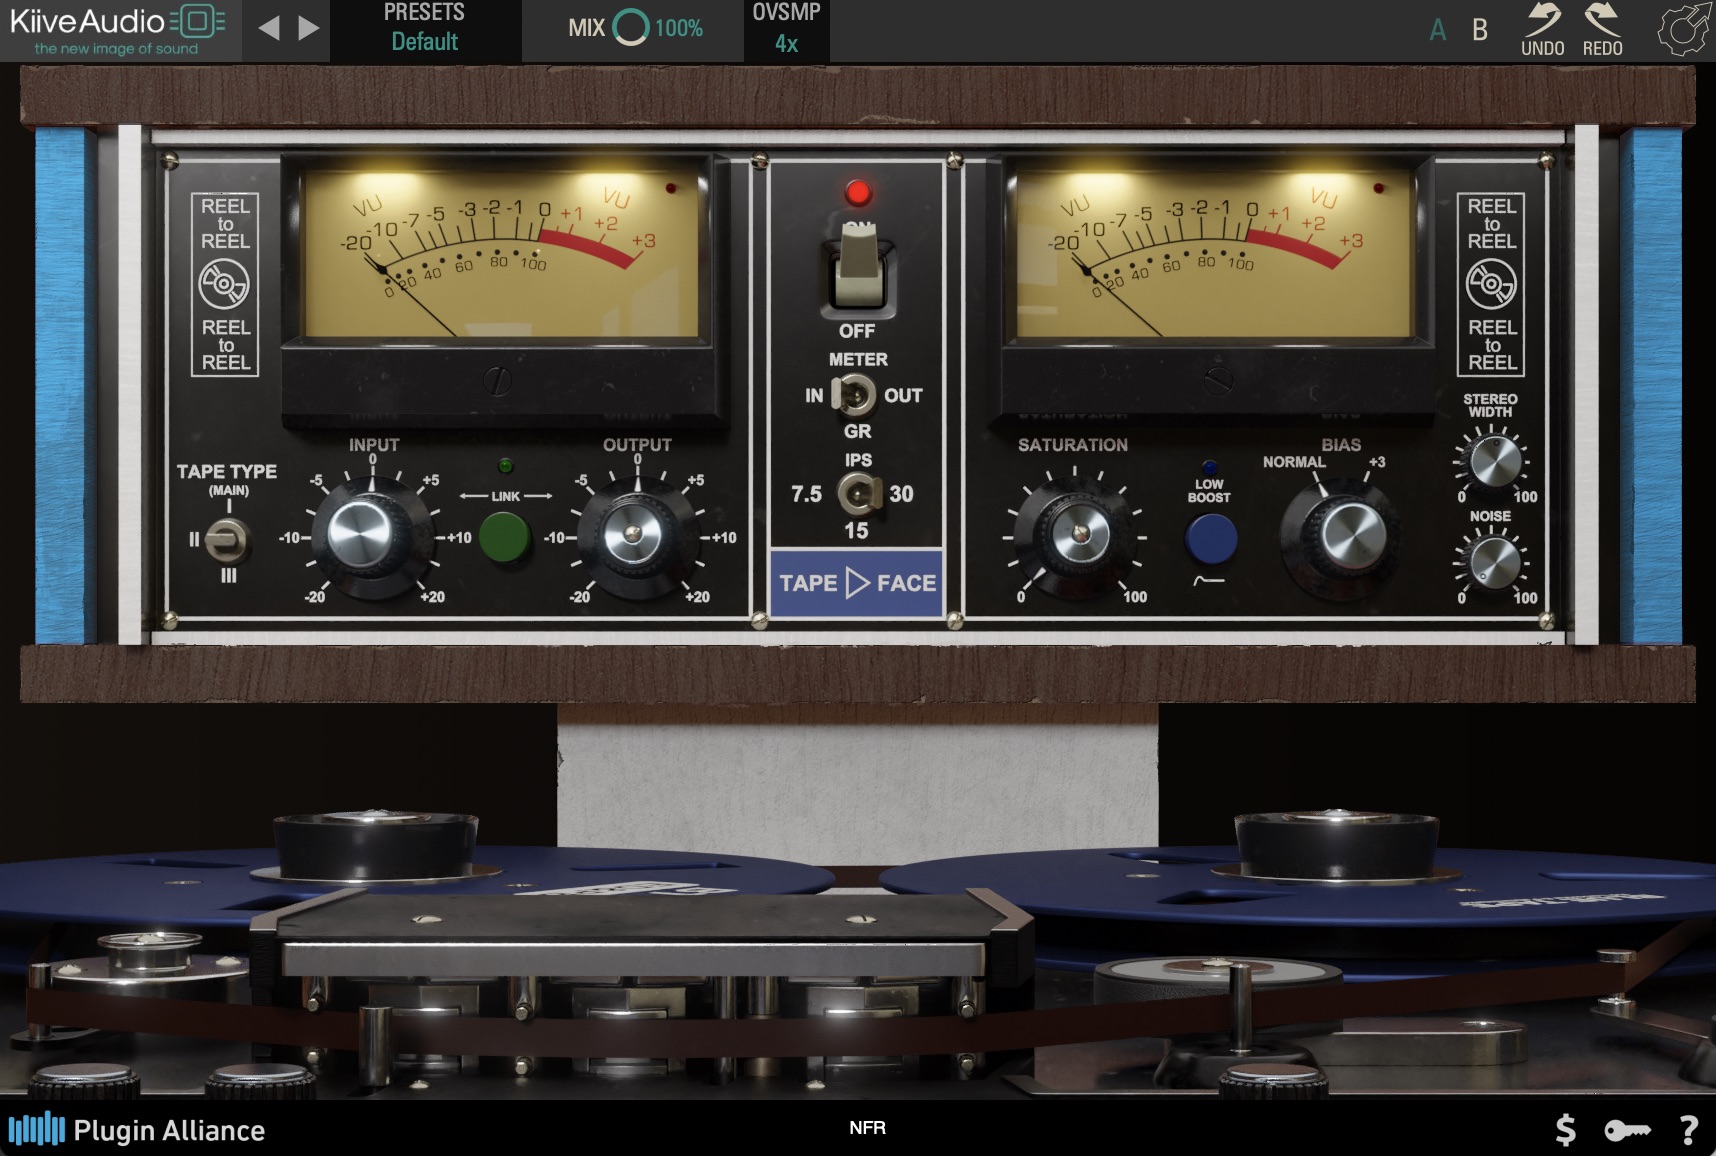The height and width of the screenshot is (1156, 1716).
Task: Load the next preset arrow
Action: pos(309,28)
